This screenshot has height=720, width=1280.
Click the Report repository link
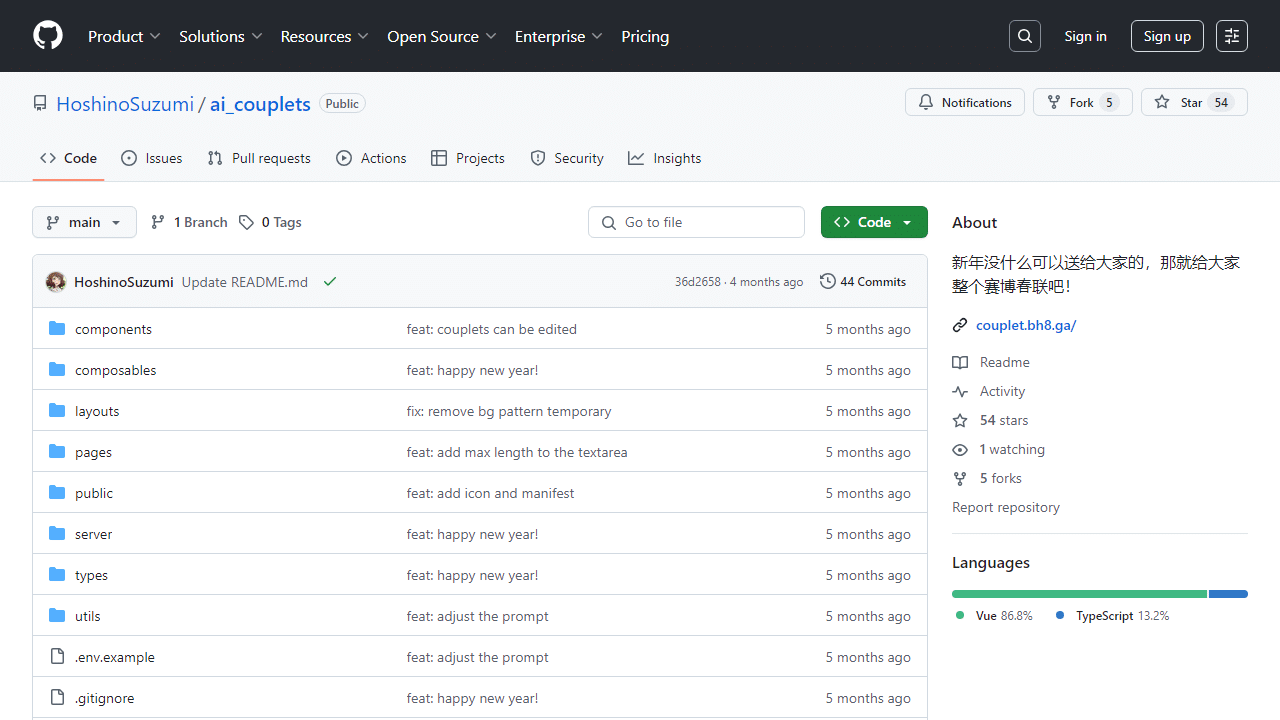coord(1006,507)
